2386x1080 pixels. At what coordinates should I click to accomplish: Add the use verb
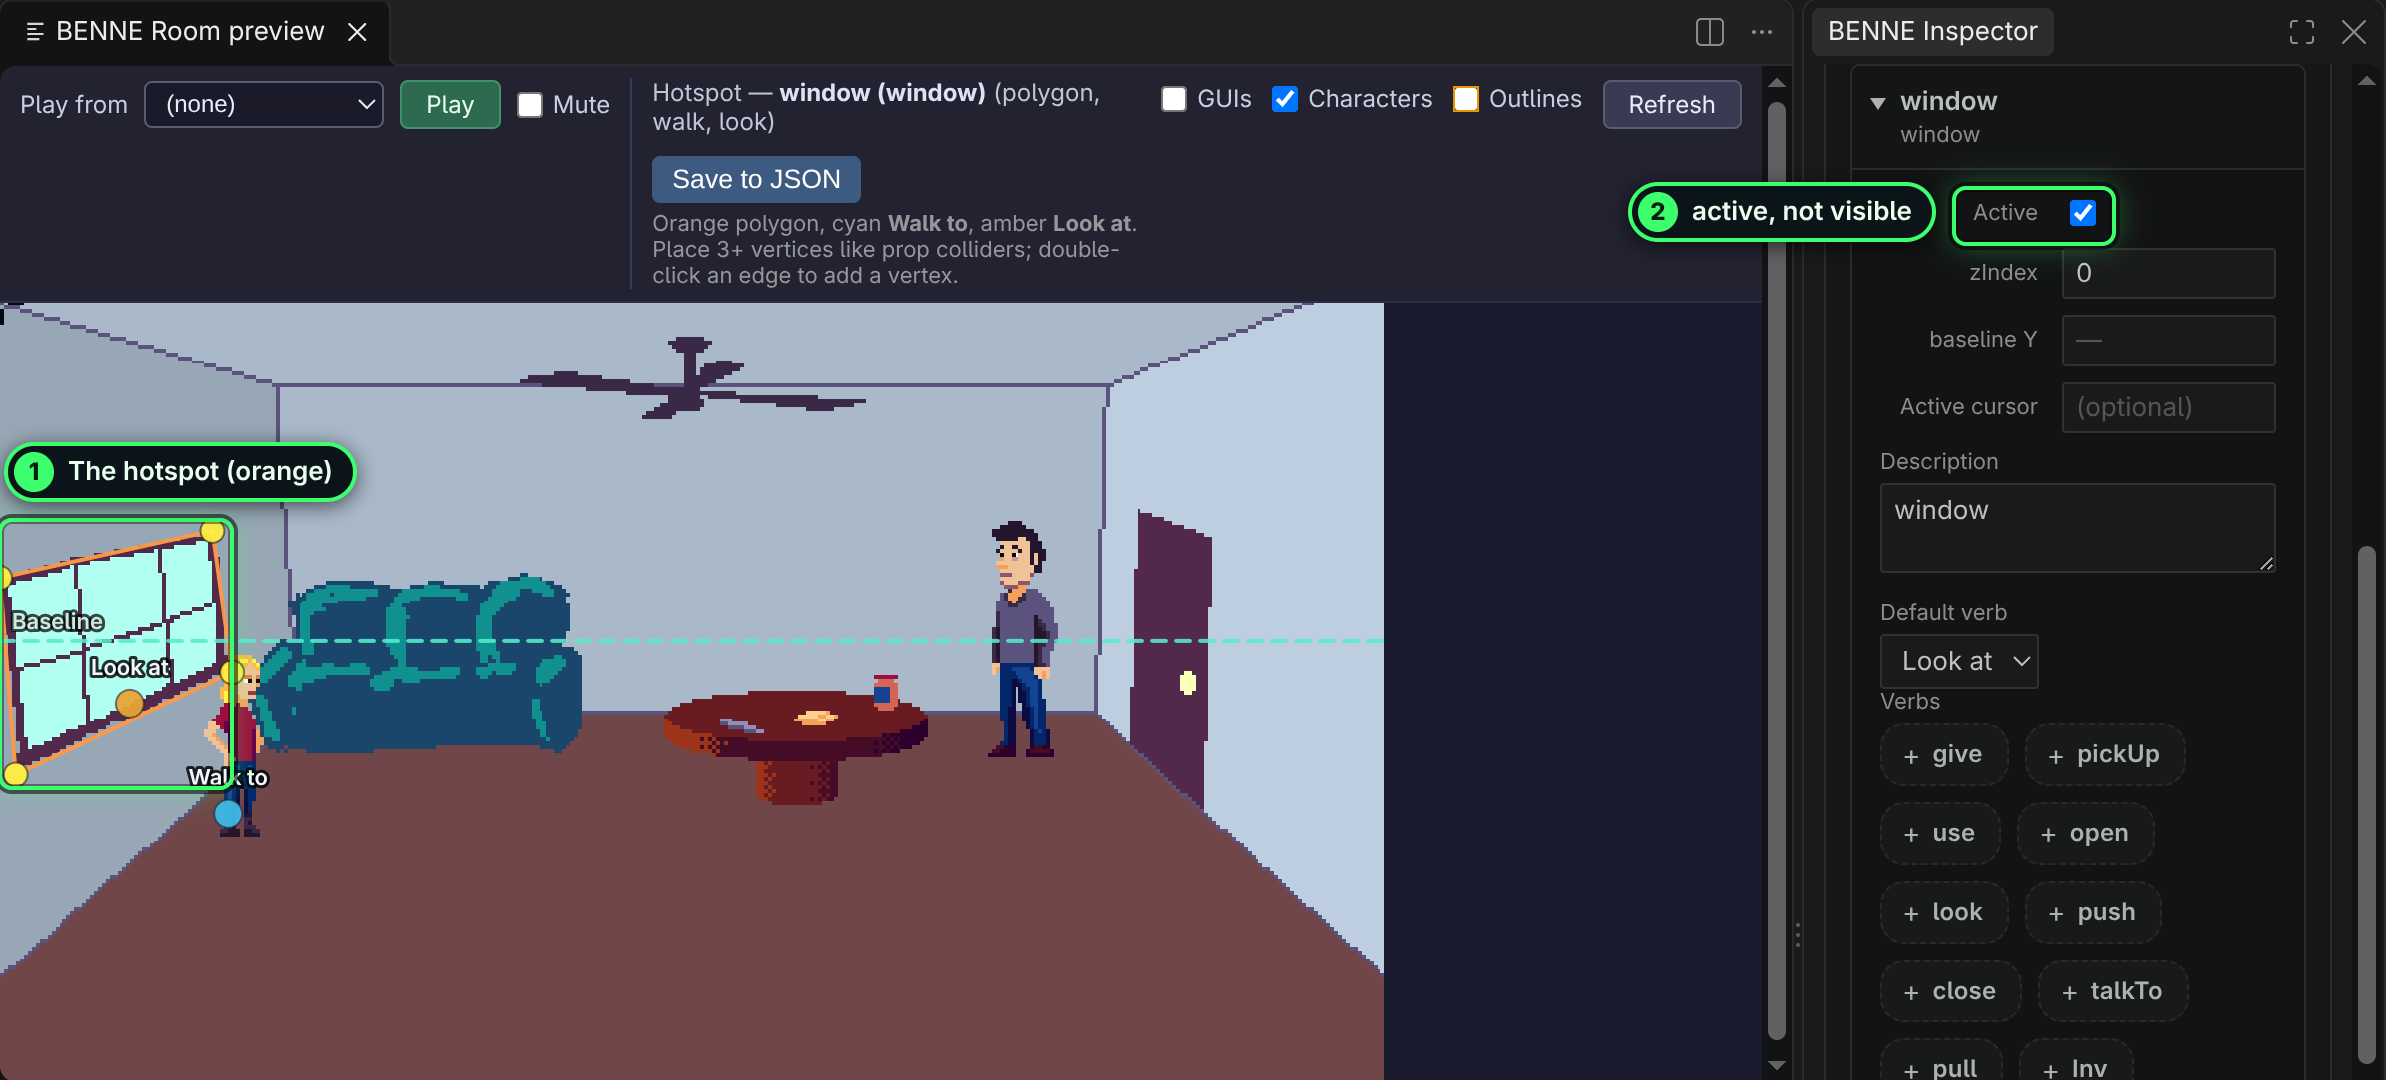(1939, 833)
